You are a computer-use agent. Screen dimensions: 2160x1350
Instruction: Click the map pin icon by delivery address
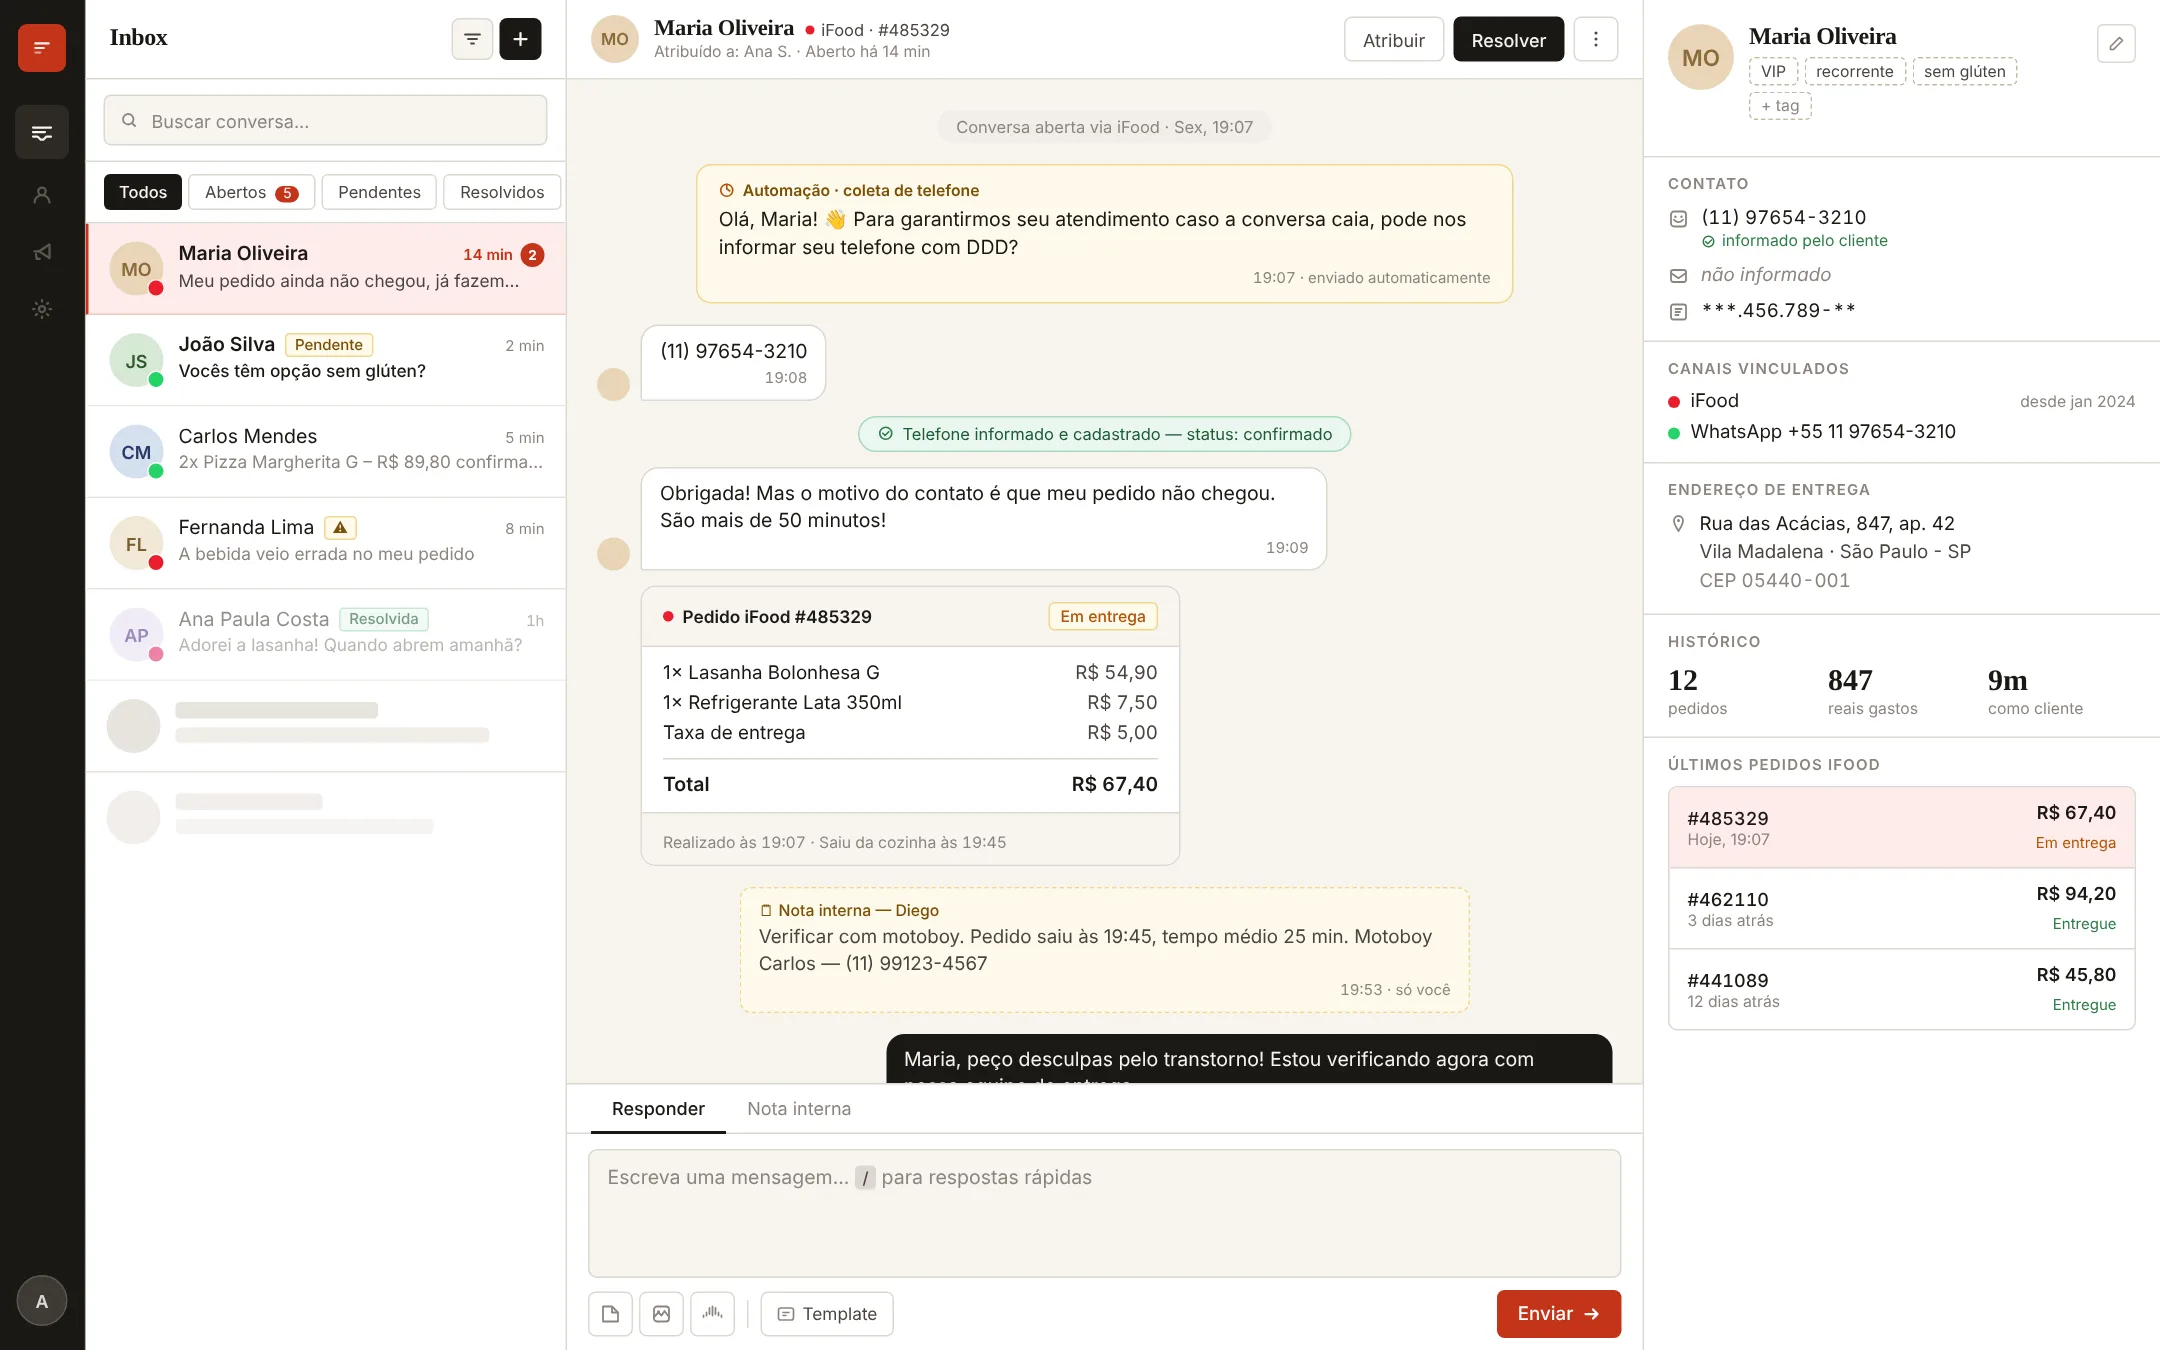(x=1679, y=524)
